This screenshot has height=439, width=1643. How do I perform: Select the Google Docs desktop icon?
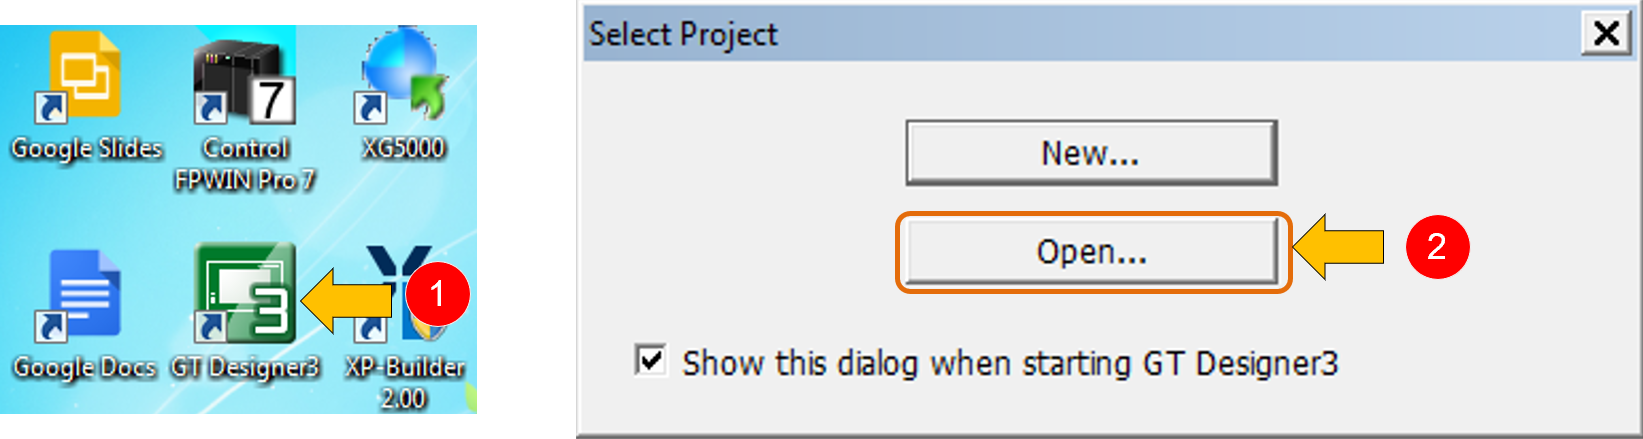82,294
